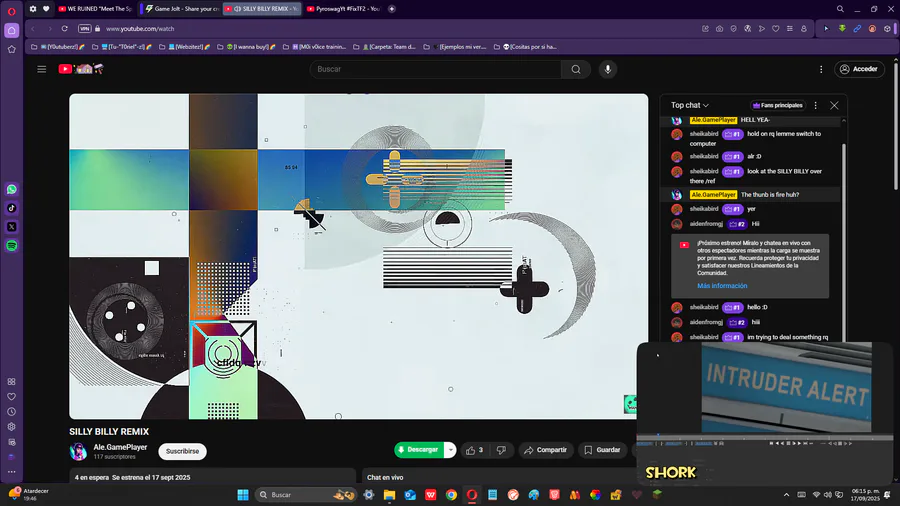Open TikTok in Opera sidebar
The image size is (900, 506).
click(x=11, y=208)
